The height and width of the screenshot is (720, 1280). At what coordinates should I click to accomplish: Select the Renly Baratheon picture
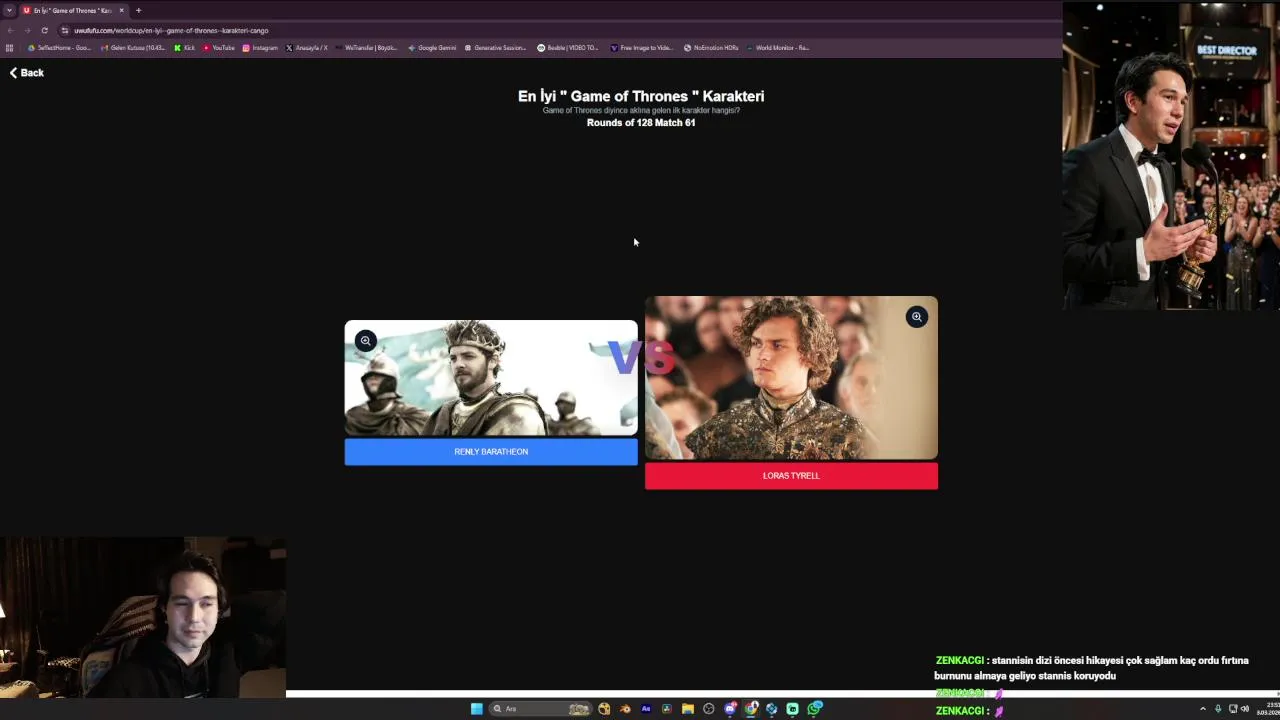(491, 378)
